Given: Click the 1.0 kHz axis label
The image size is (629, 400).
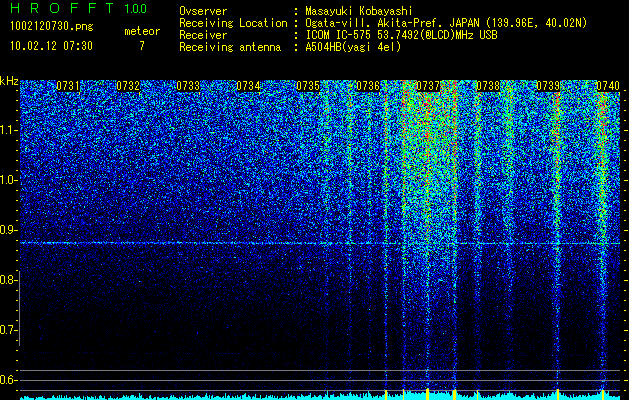Looking at the screenshot, I should coord(8,181).
